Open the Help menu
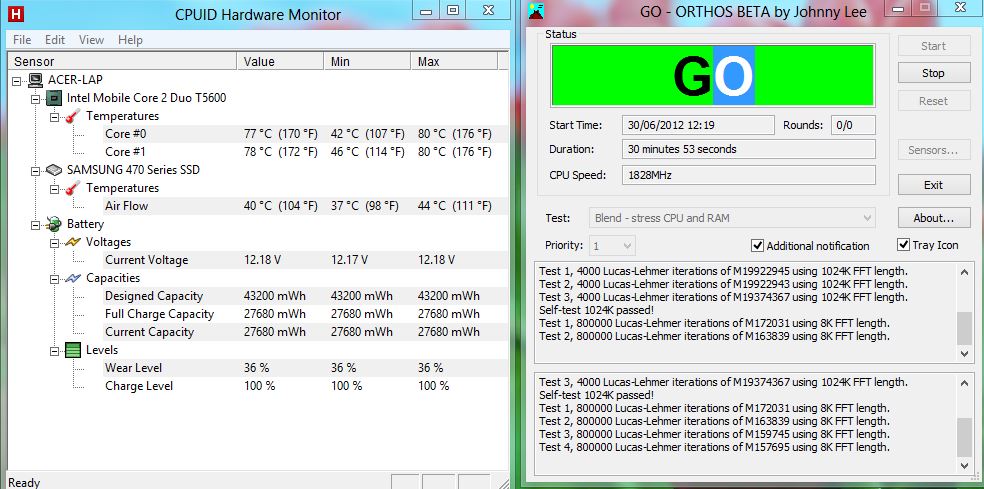The height and width of the screenshot is (489, 984). point(130,40)
